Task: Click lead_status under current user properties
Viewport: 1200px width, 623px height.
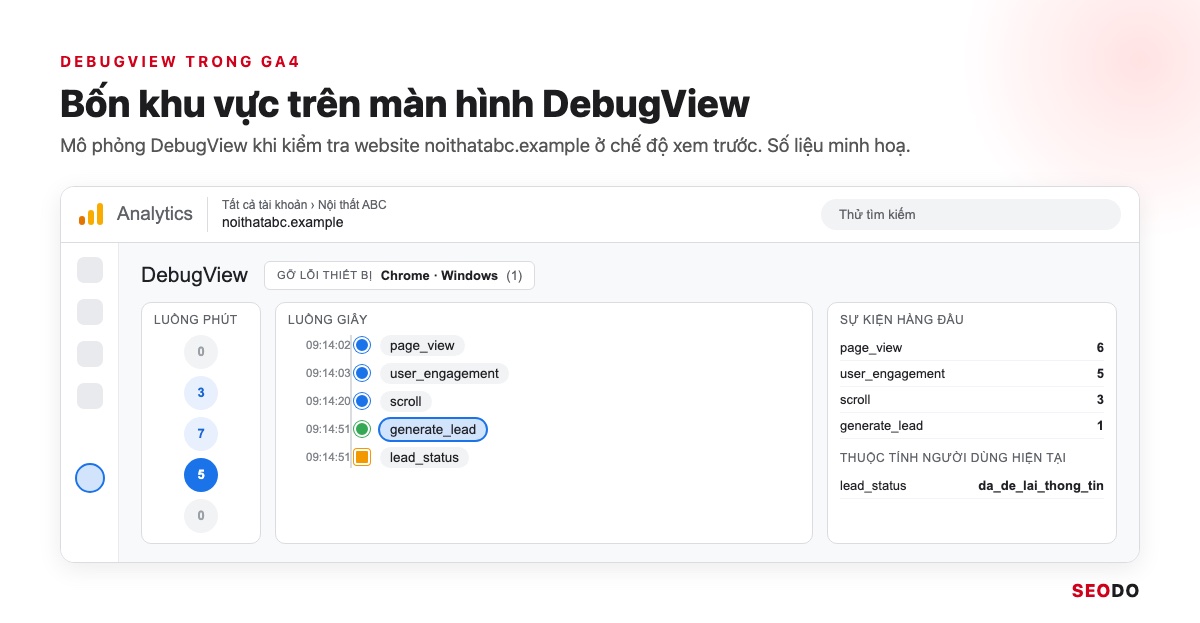Action: 873,486
